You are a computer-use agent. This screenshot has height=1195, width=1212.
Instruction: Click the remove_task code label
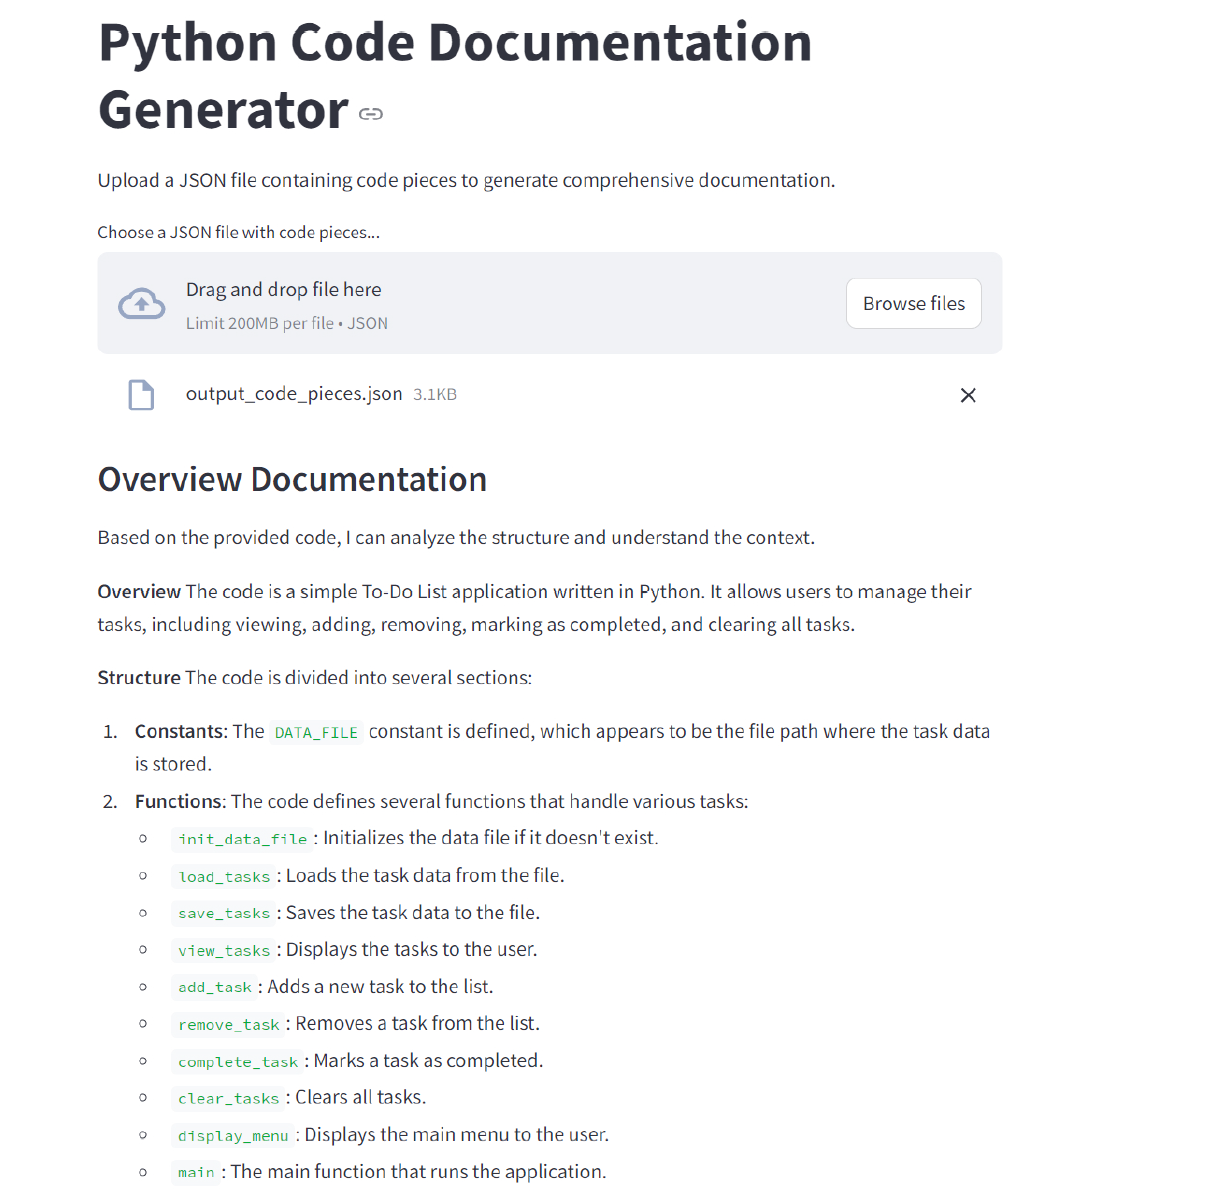tap(229, 1024)
